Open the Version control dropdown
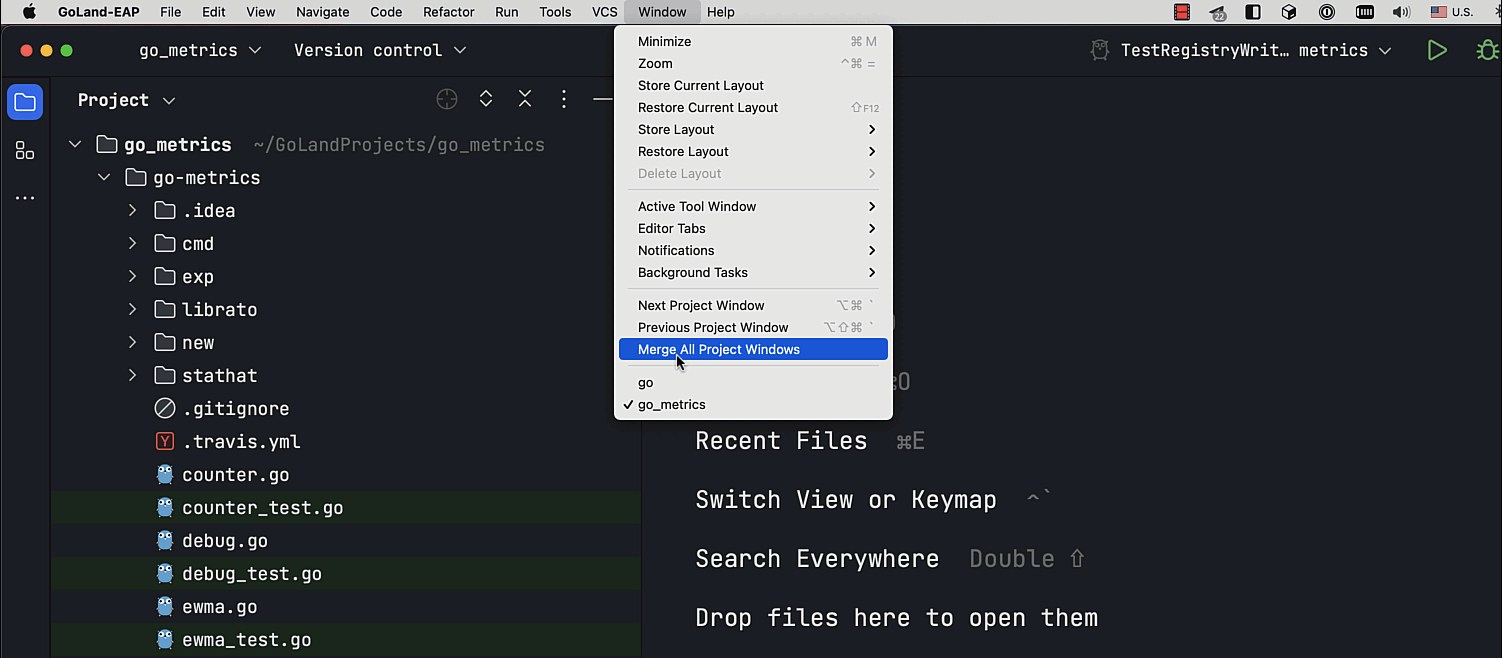Image resolution: width=1502 pixels, height=658 pixels. [x=380, y=50]
